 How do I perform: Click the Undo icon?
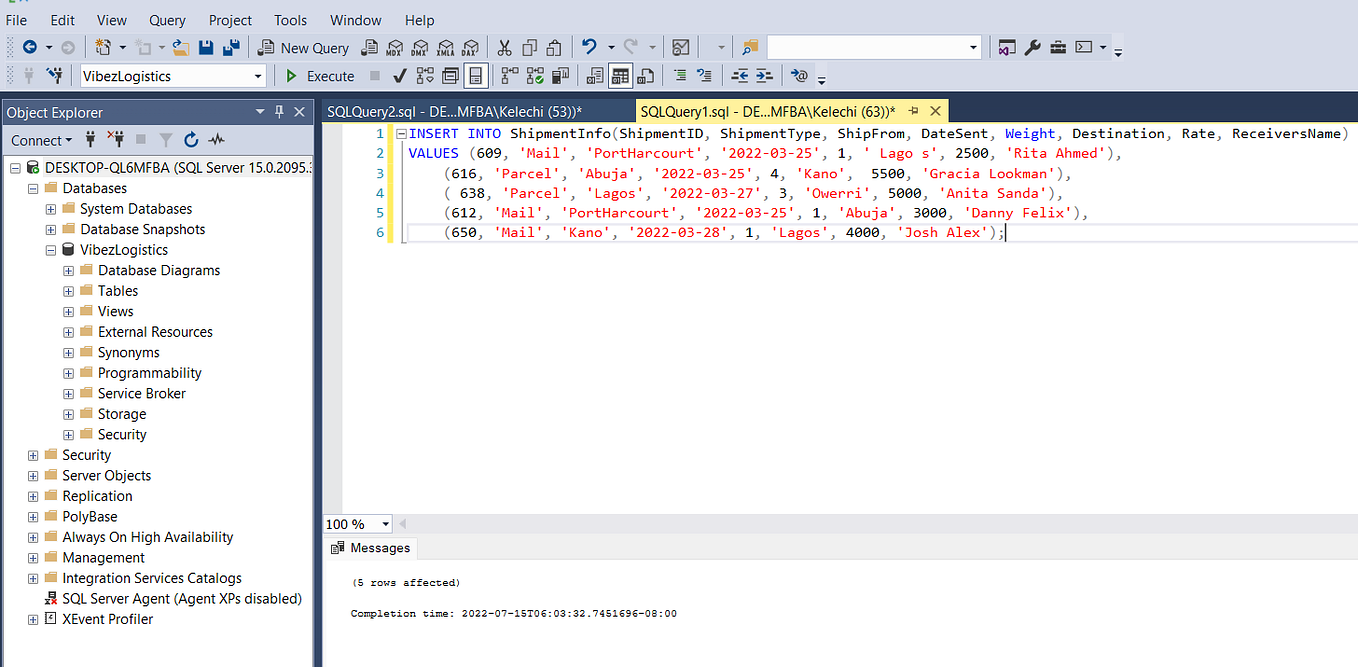590,47
